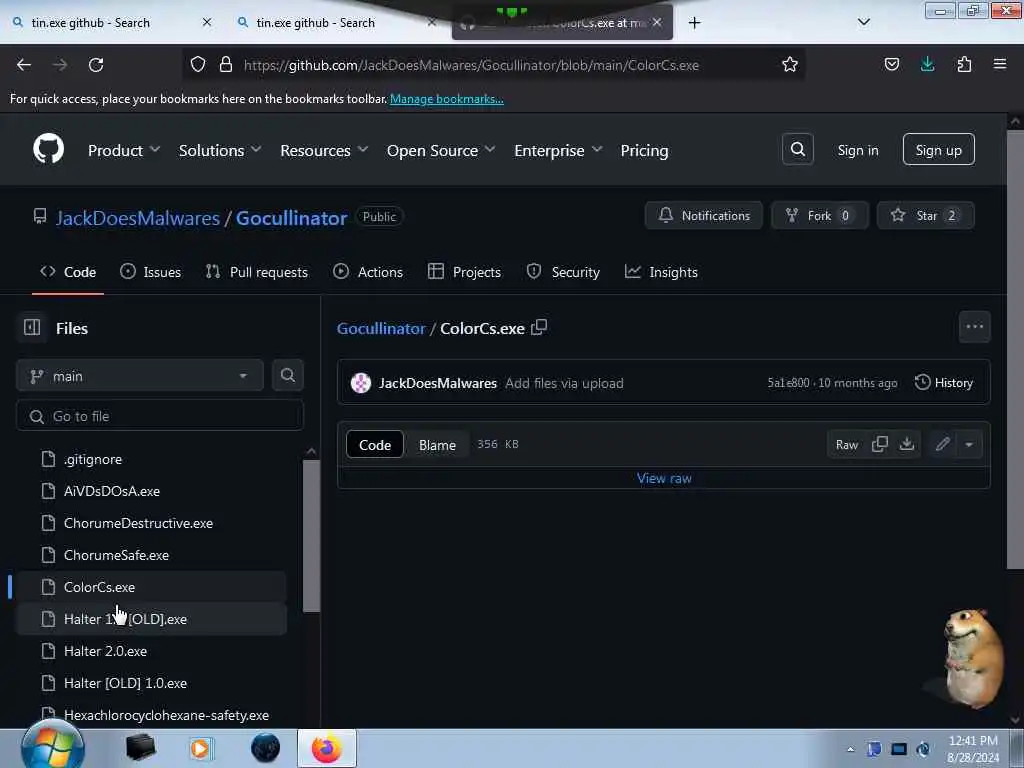The width and height of the screenshot is (1024, 768).
Task: Bookmark this page with the star icon
Action: coord(790,65)
